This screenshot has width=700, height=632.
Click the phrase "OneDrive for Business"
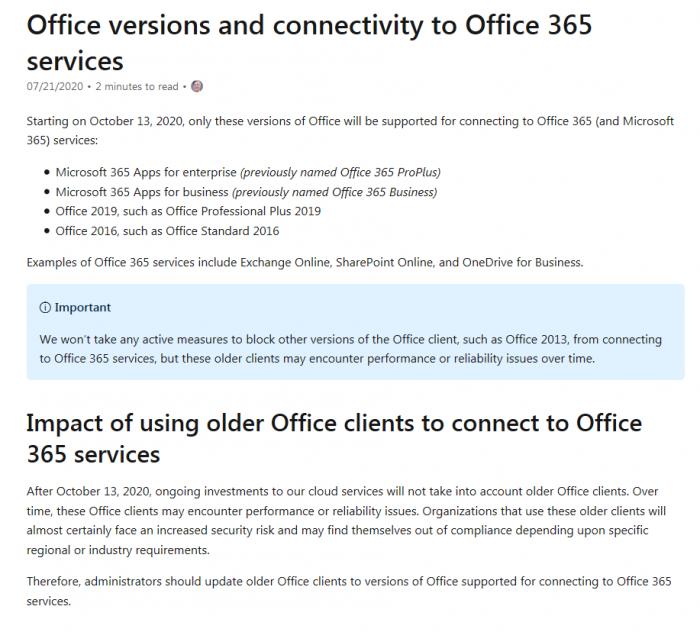(522, 262)
